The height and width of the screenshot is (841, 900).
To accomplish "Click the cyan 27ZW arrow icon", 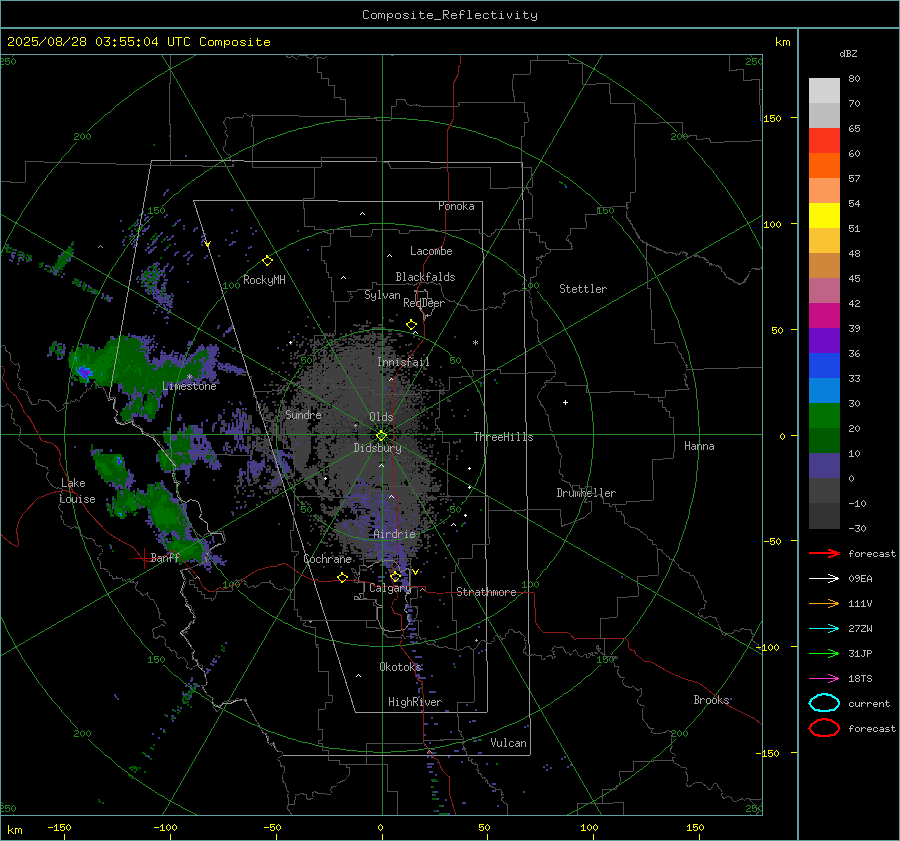I will click(824, 629).
